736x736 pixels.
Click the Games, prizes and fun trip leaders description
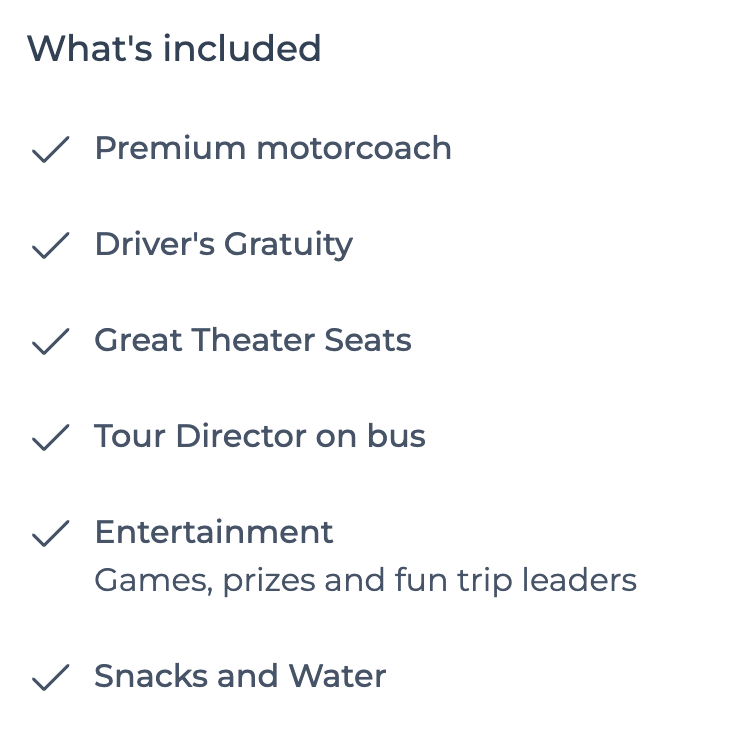coord(366,581)
